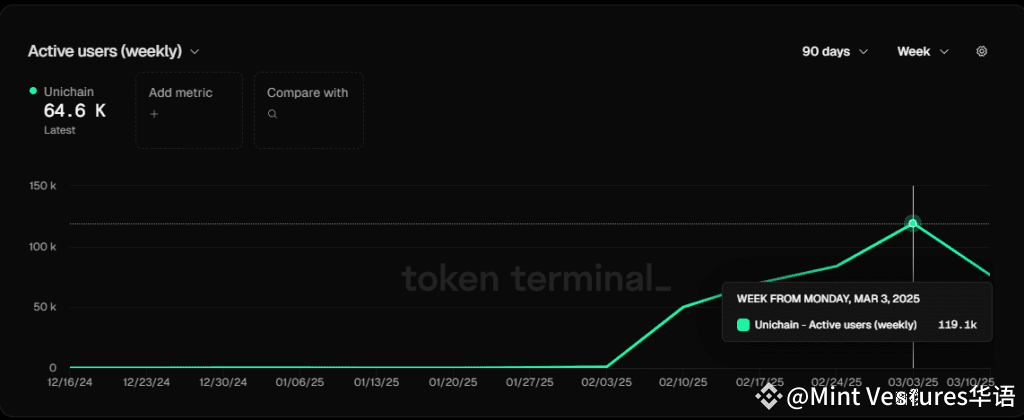Image resolution: width=1024 pixels, height=420 pixels.
Task: Click the green Unichain legend dot
Action: click(33, 91)
